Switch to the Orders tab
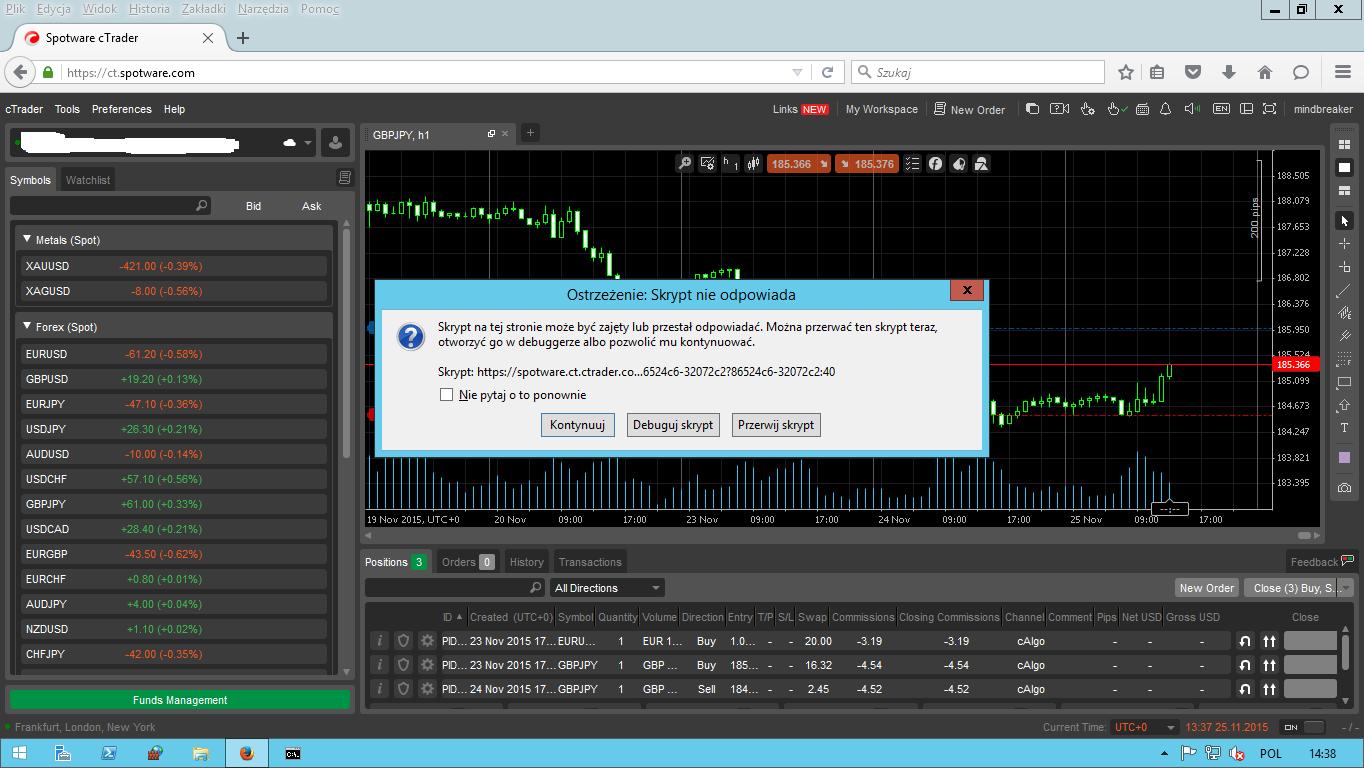1364x768 pixels. click(468, 562)
